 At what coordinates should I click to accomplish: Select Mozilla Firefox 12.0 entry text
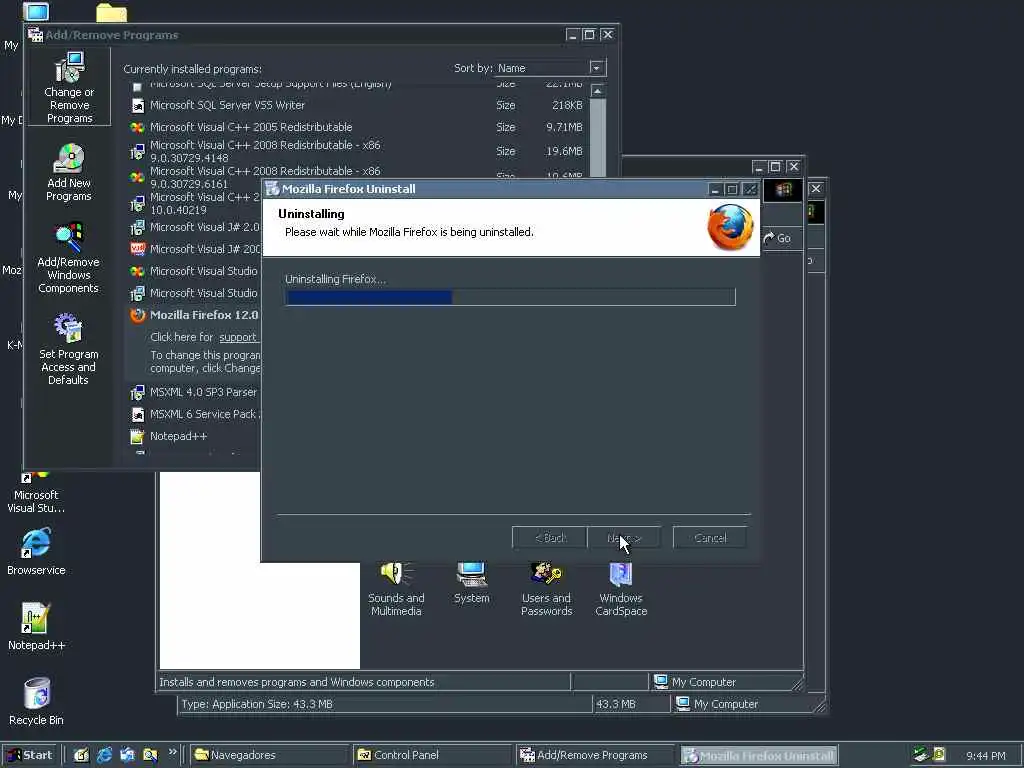[204, 315]
